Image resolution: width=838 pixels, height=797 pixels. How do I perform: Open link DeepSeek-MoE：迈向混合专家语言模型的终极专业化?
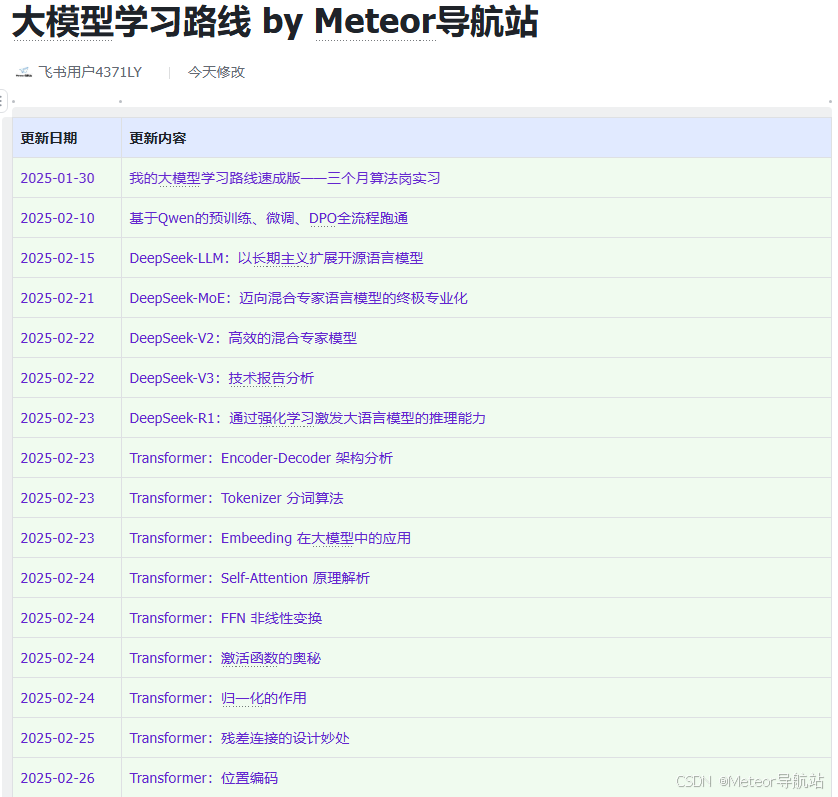(298, 298)
